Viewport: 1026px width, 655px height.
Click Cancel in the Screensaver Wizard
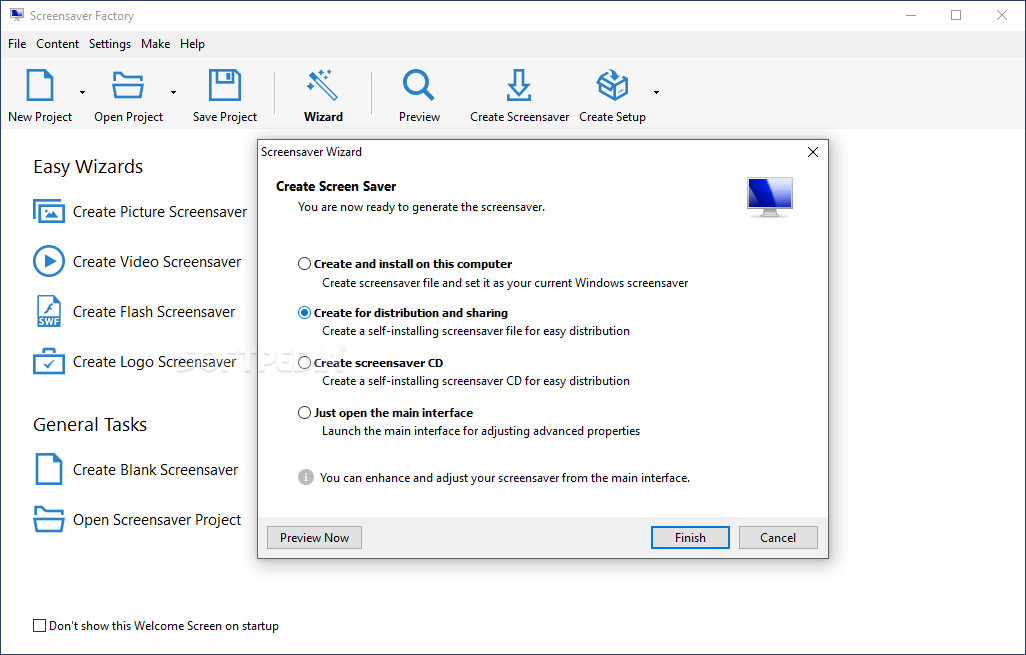coord(778,537)
